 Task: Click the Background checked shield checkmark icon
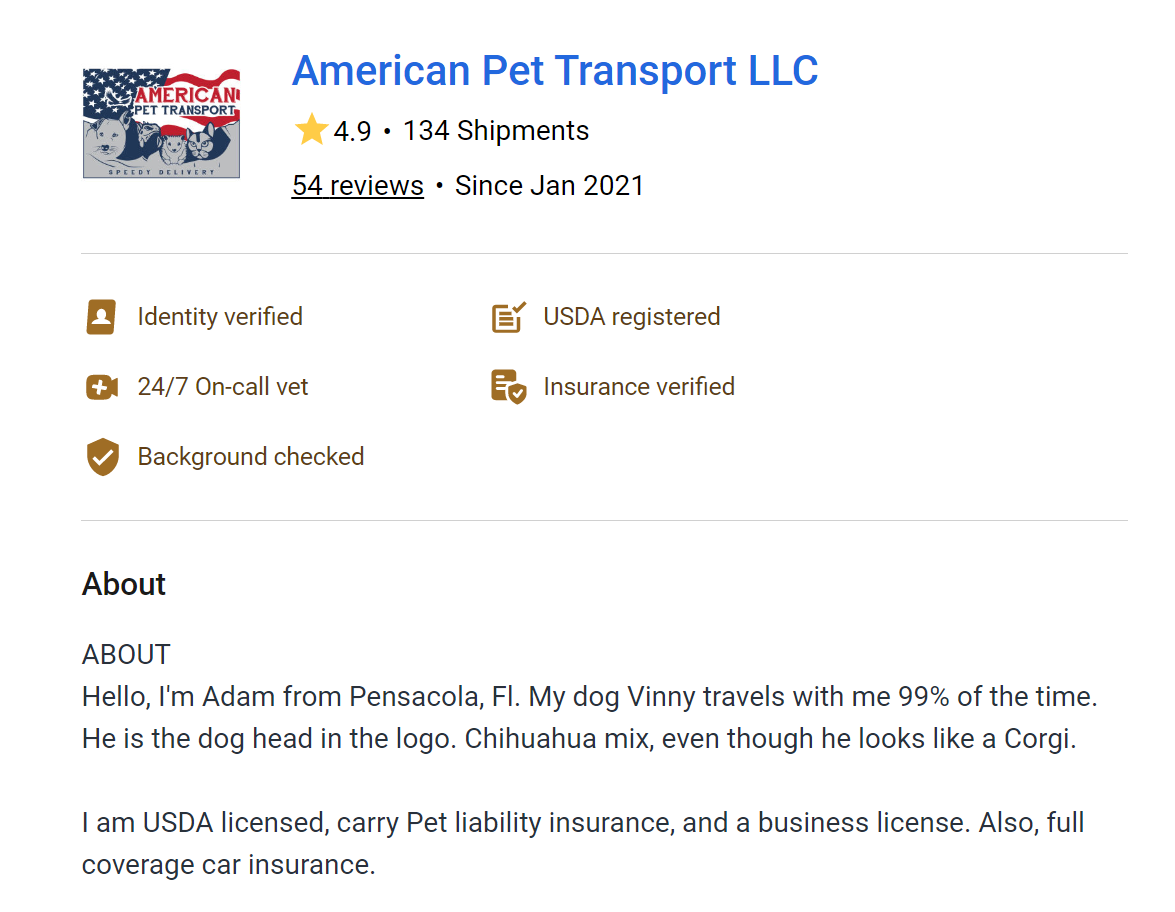tap(102, 457)
